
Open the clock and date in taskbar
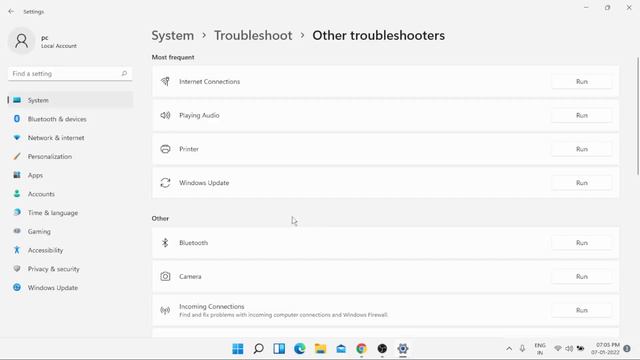pos(605,349)
